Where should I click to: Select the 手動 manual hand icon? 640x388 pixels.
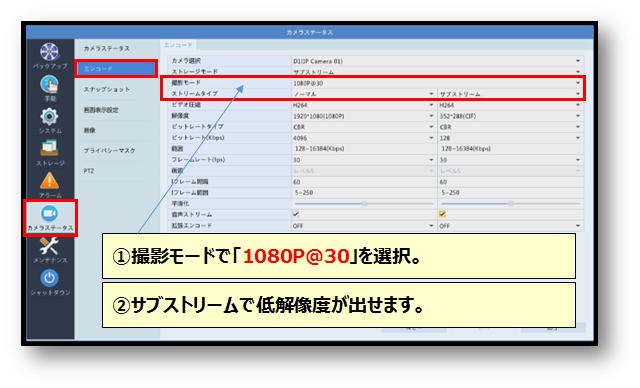(49, 84)
